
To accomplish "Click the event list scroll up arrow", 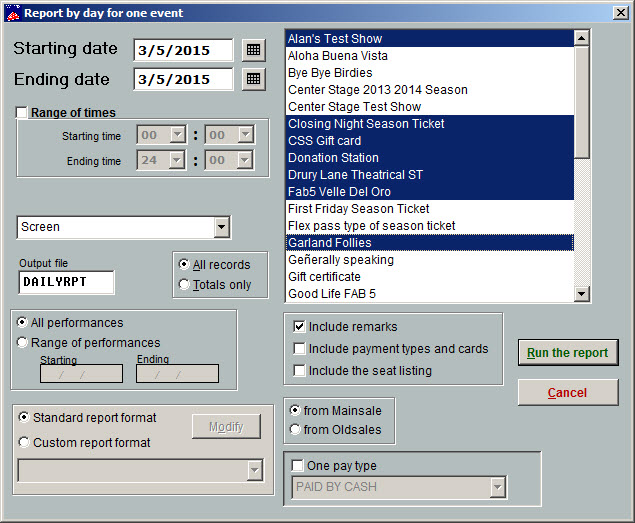I will pos(582,38).
